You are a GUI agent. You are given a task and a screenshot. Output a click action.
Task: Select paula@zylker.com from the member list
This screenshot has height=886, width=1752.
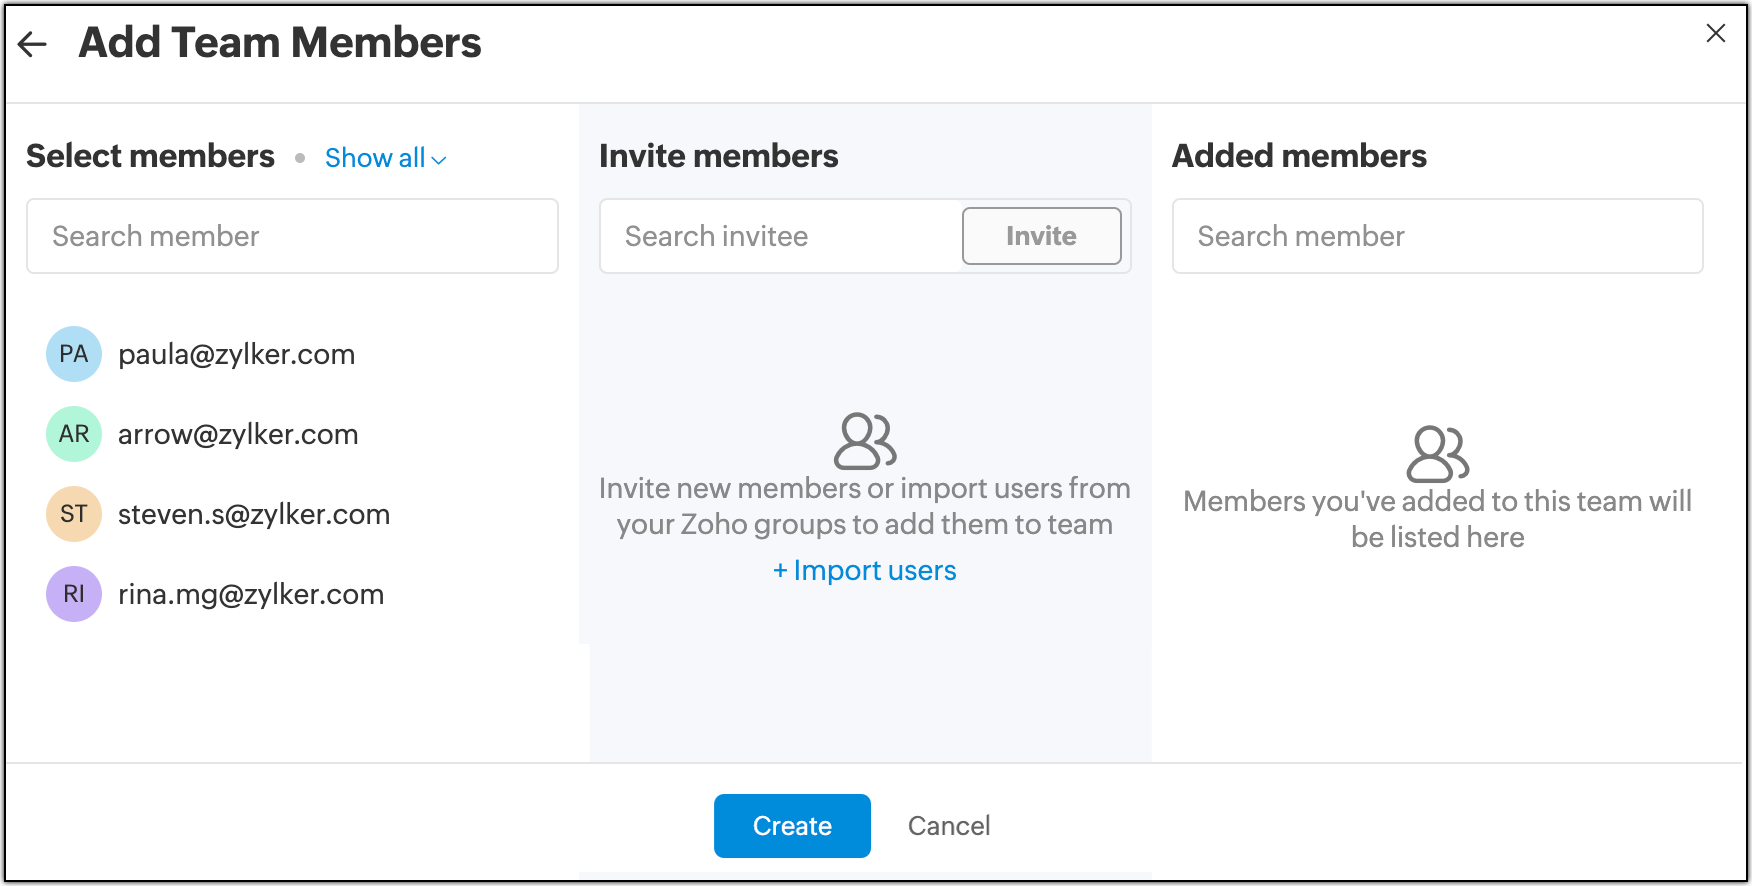236,354
